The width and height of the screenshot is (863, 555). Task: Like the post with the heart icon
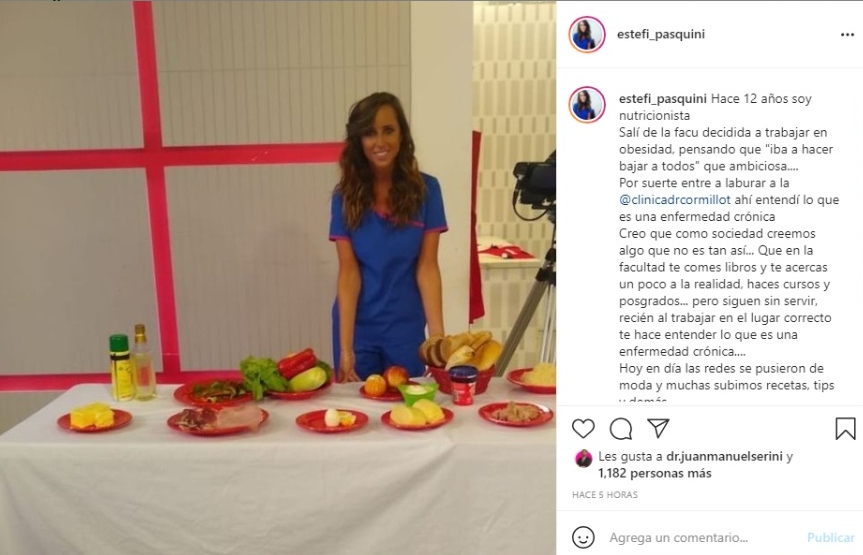tap(583, 428)
